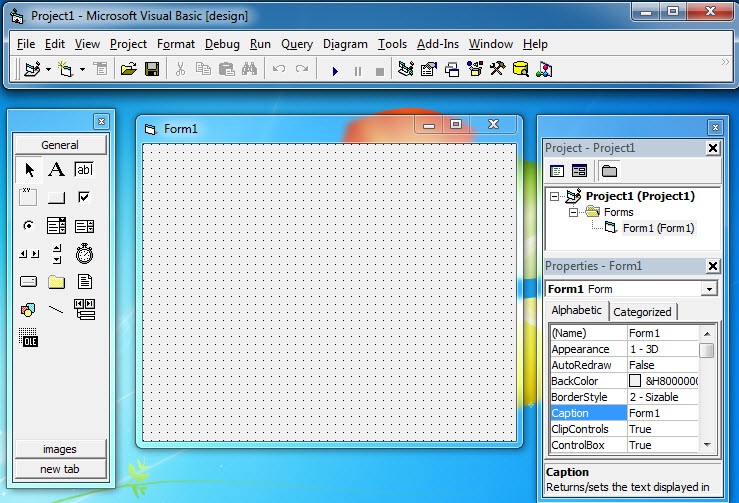This screenshot has height=503, width=739.
Task: Click View Code icon in Project panel
Action: [x=557, y=171]
